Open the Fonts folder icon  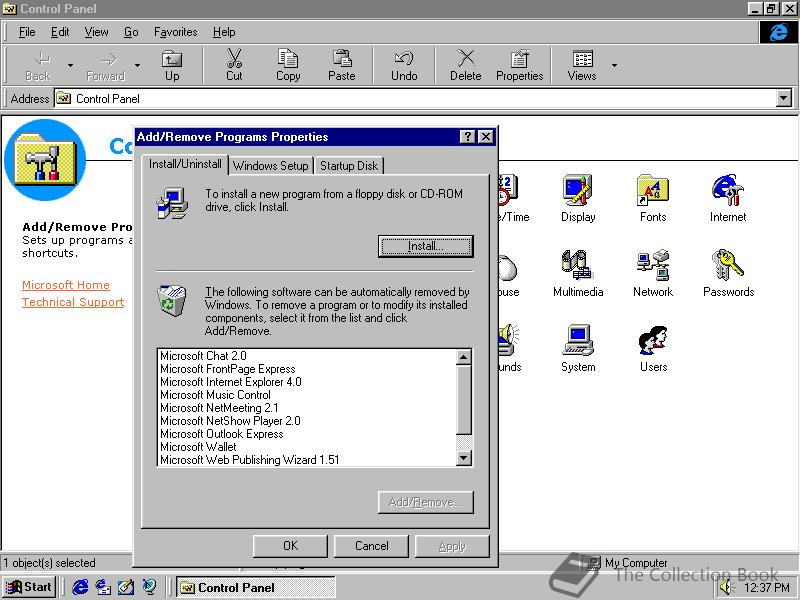coord(653,198)
